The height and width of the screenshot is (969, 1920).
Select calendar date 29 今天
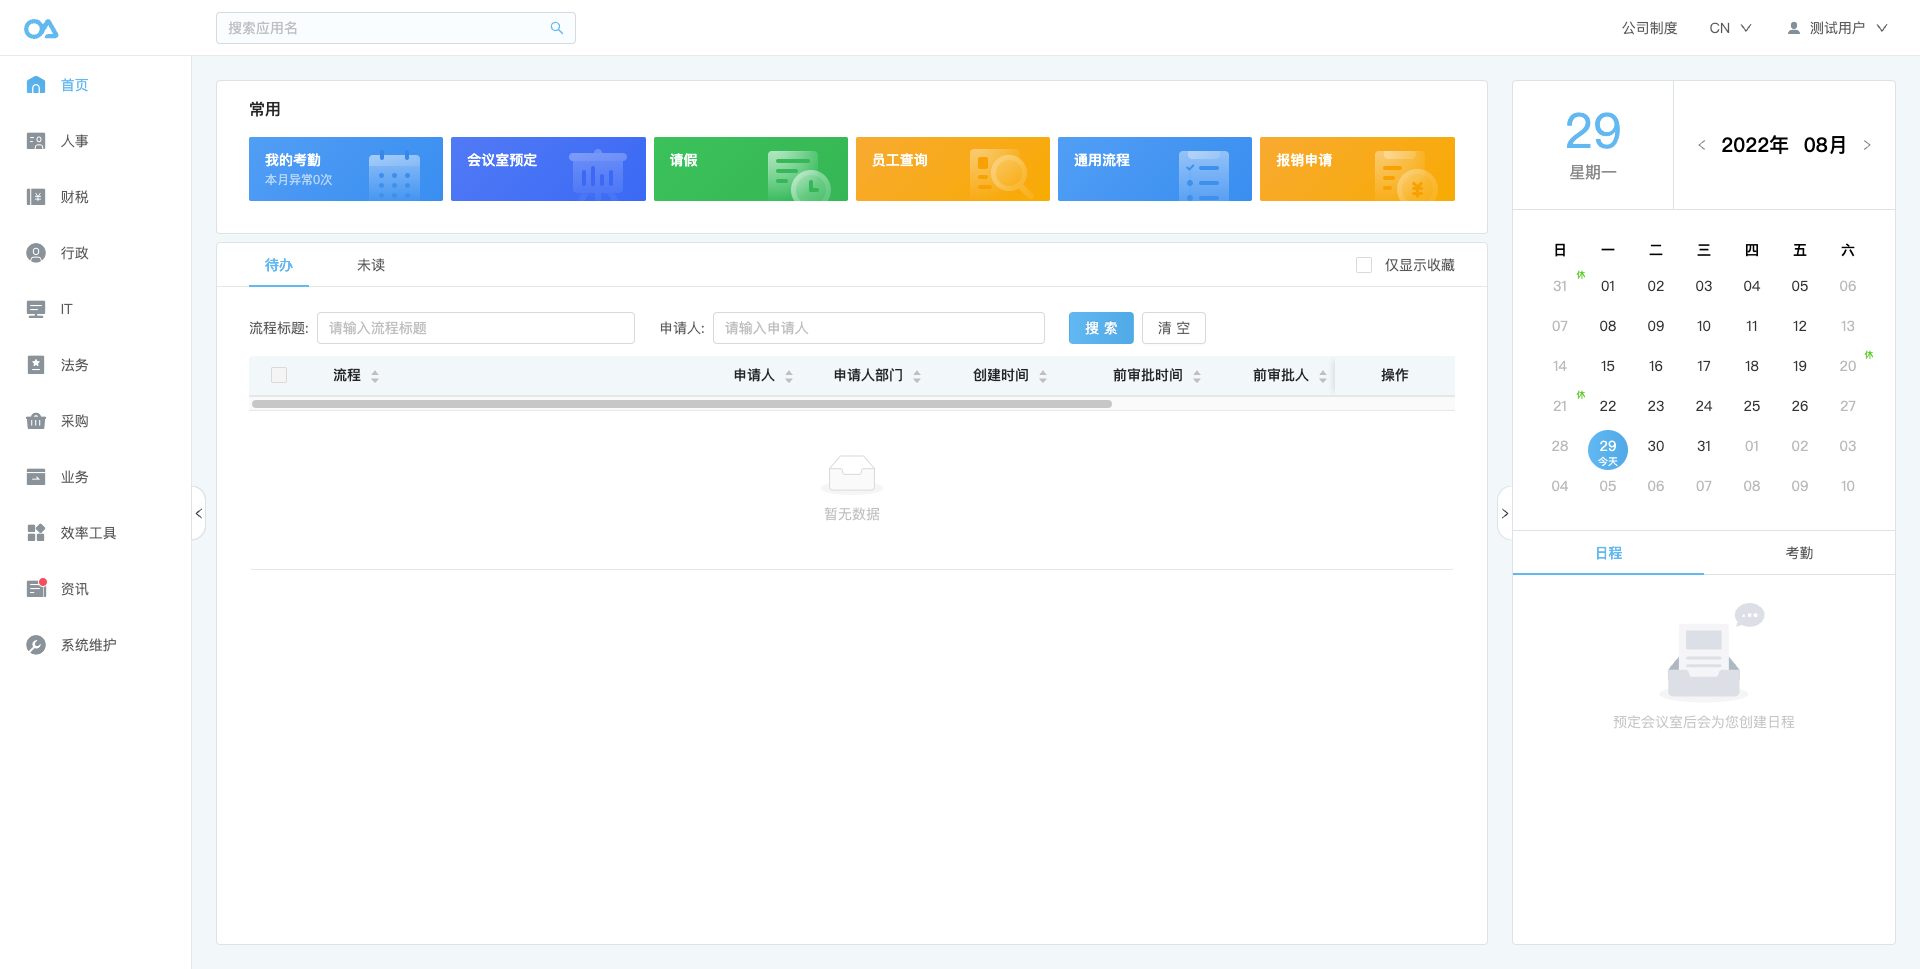pyautogui.click(x=1608, y=450)
